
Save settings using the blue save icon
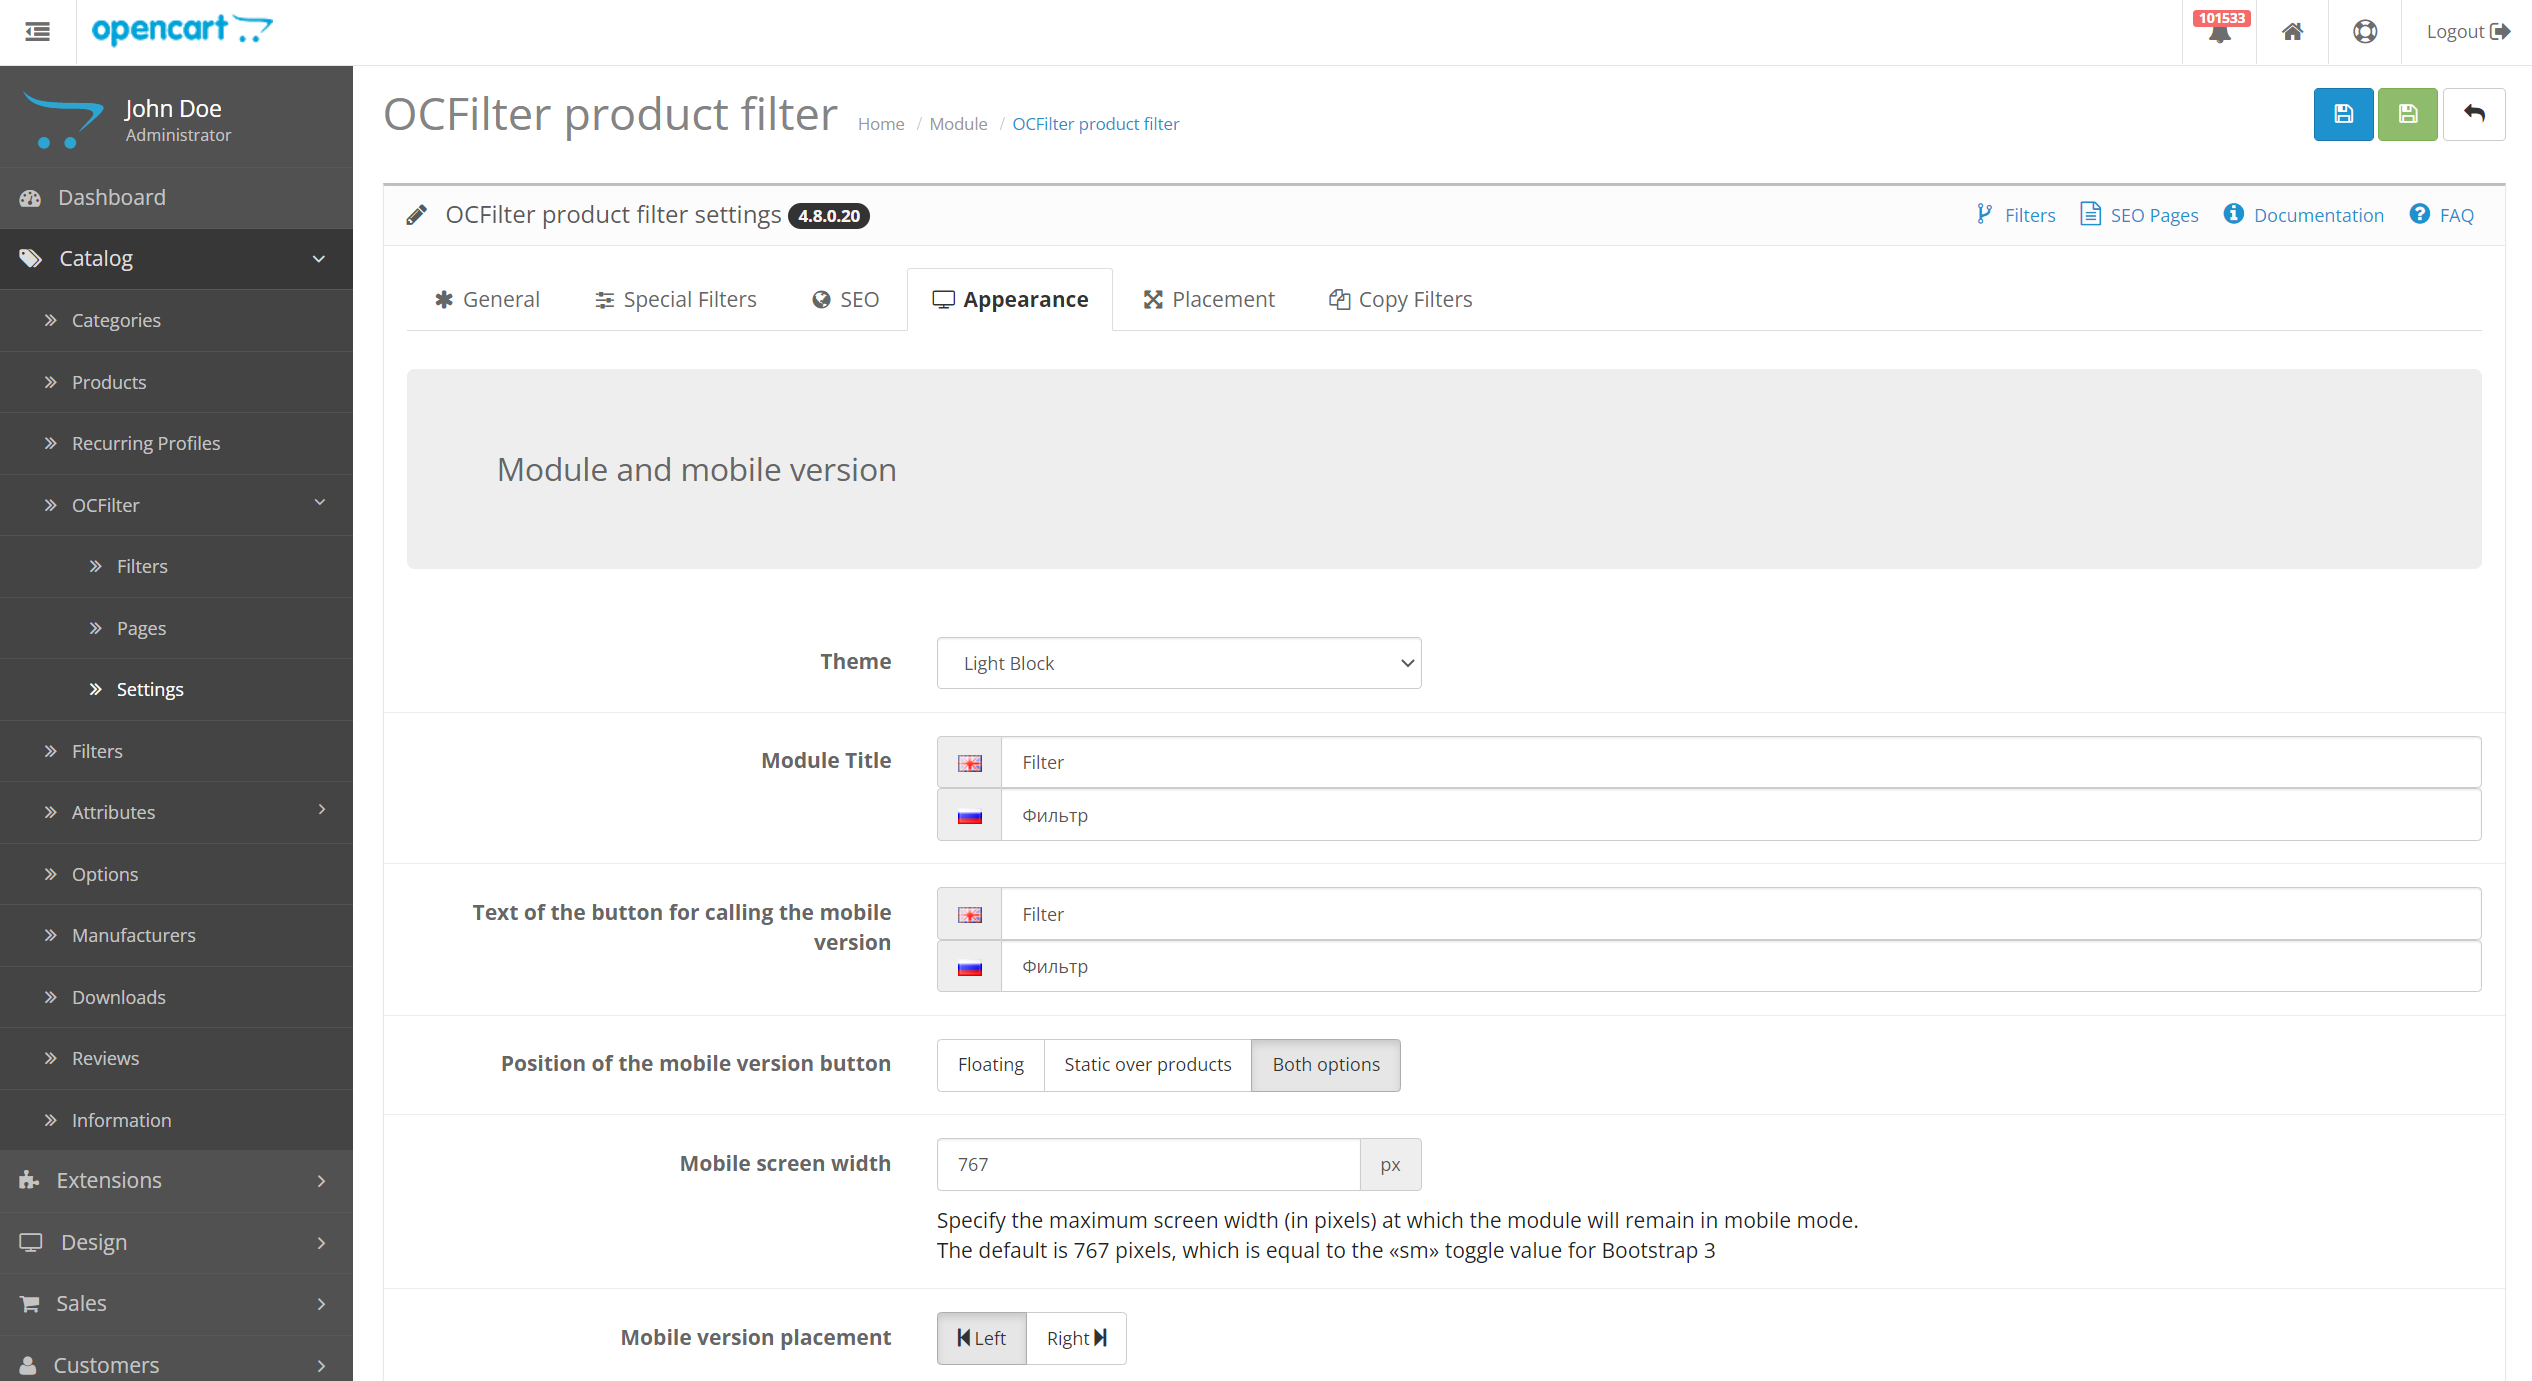pos(2343,114)
